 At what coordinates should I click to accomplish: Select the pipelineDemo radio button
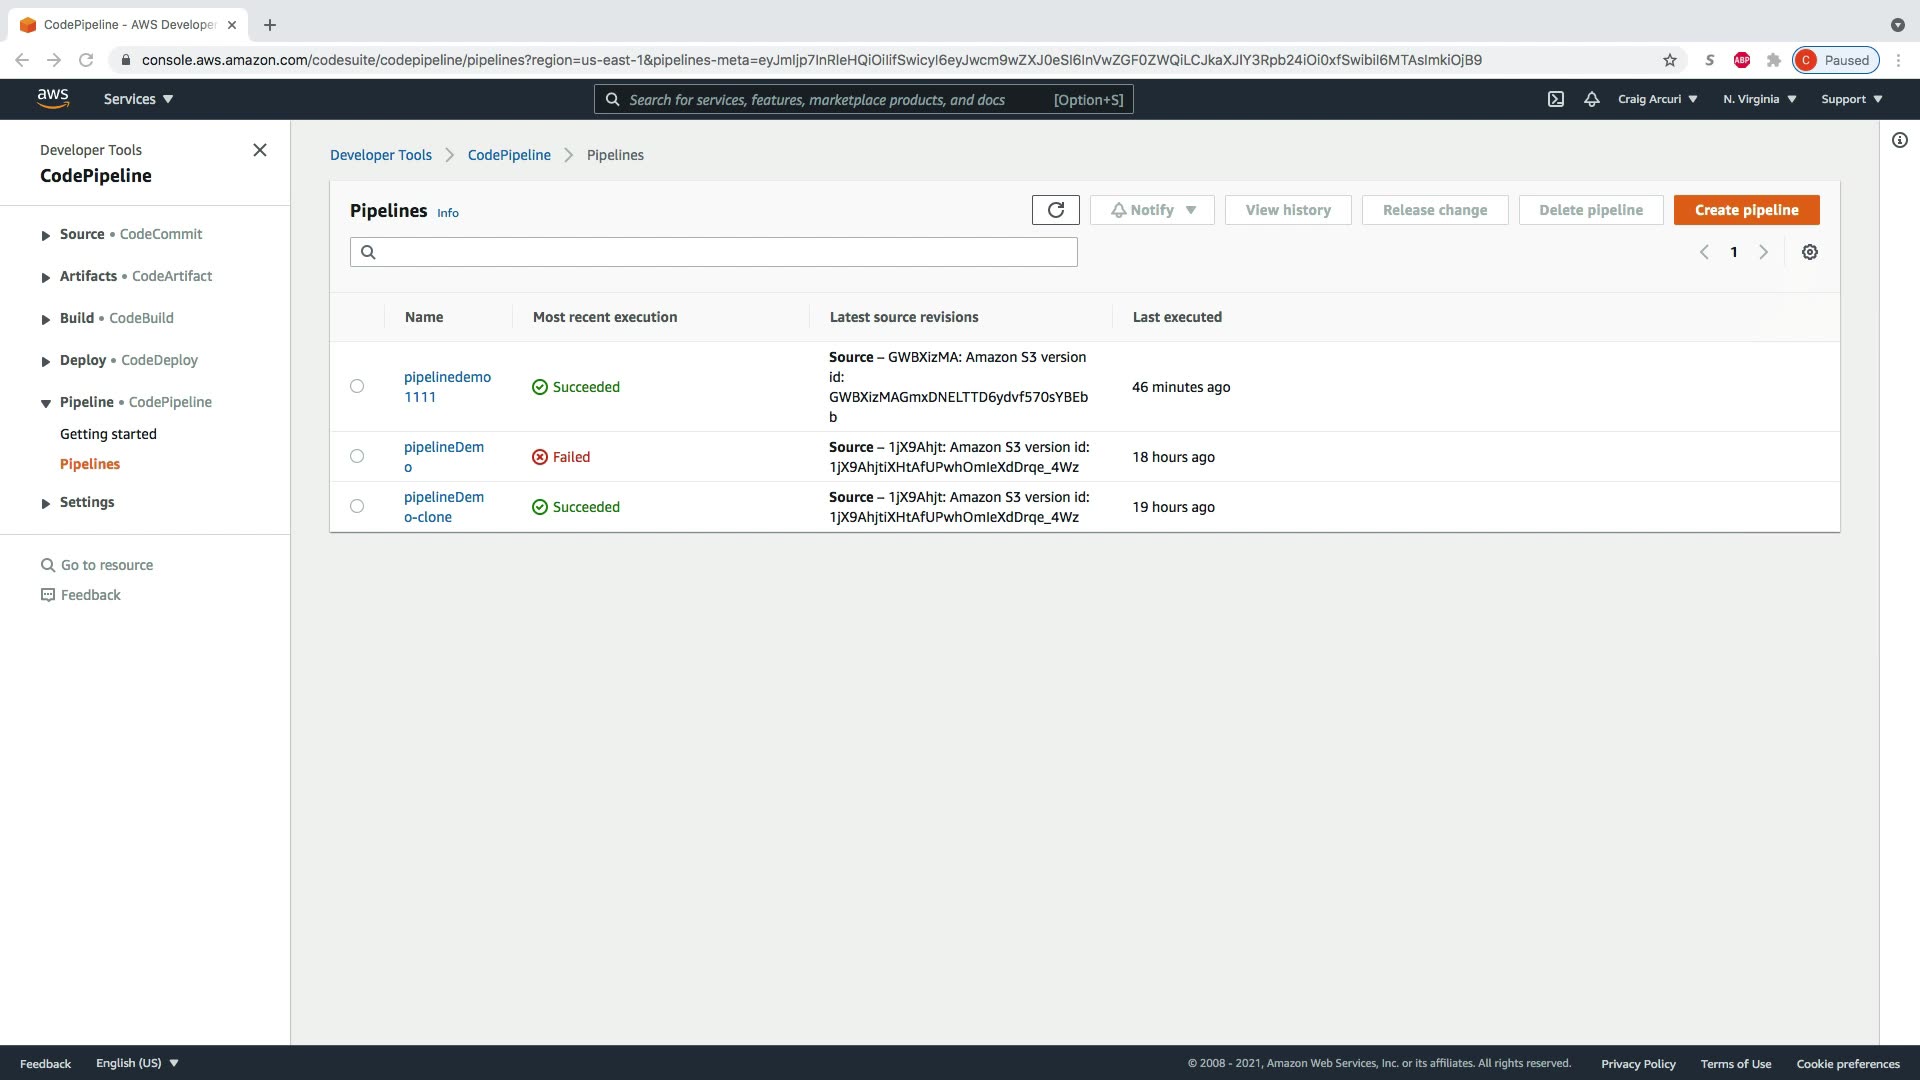tap(357, 456)
